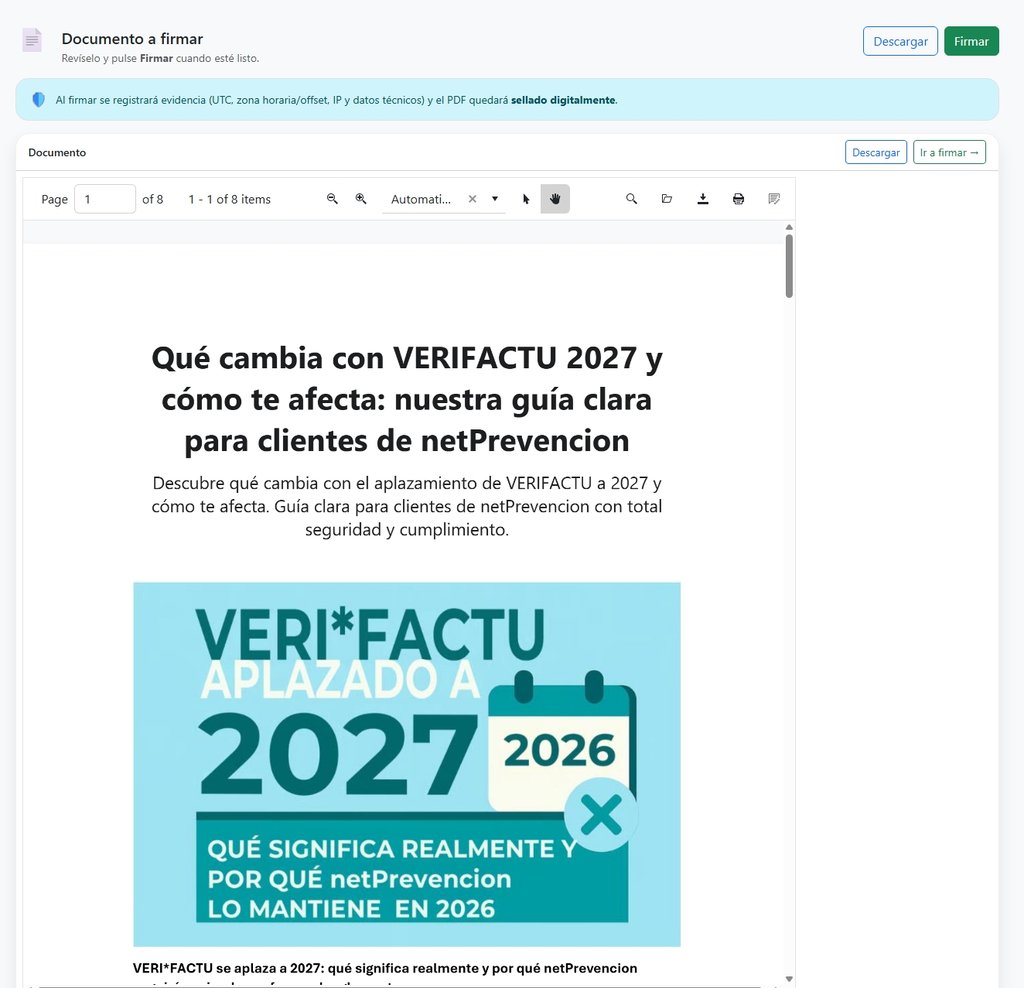Click the top header Descargar button
This screenshot has height=988, width=1024.
900,41
